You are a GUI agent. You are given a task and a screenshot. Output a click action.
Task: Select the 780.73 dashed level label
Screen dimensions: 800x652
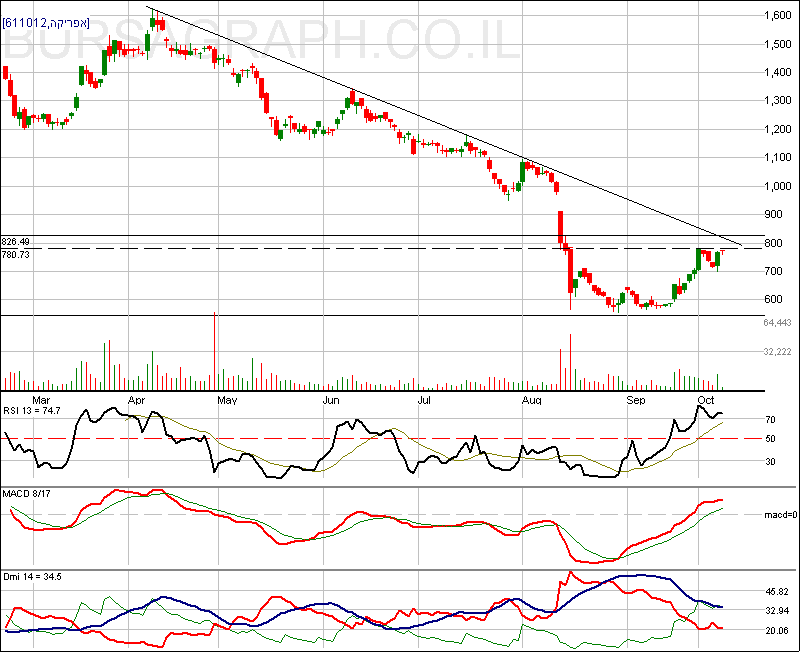pos(16,254)
